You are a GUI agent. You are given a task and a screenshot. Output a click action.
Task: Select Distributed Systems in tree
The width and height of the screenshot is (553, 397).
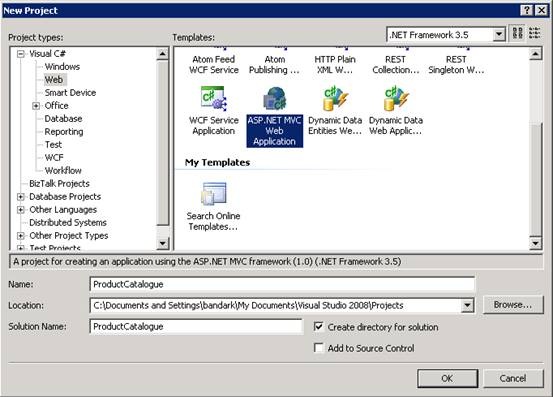(68, 222)
